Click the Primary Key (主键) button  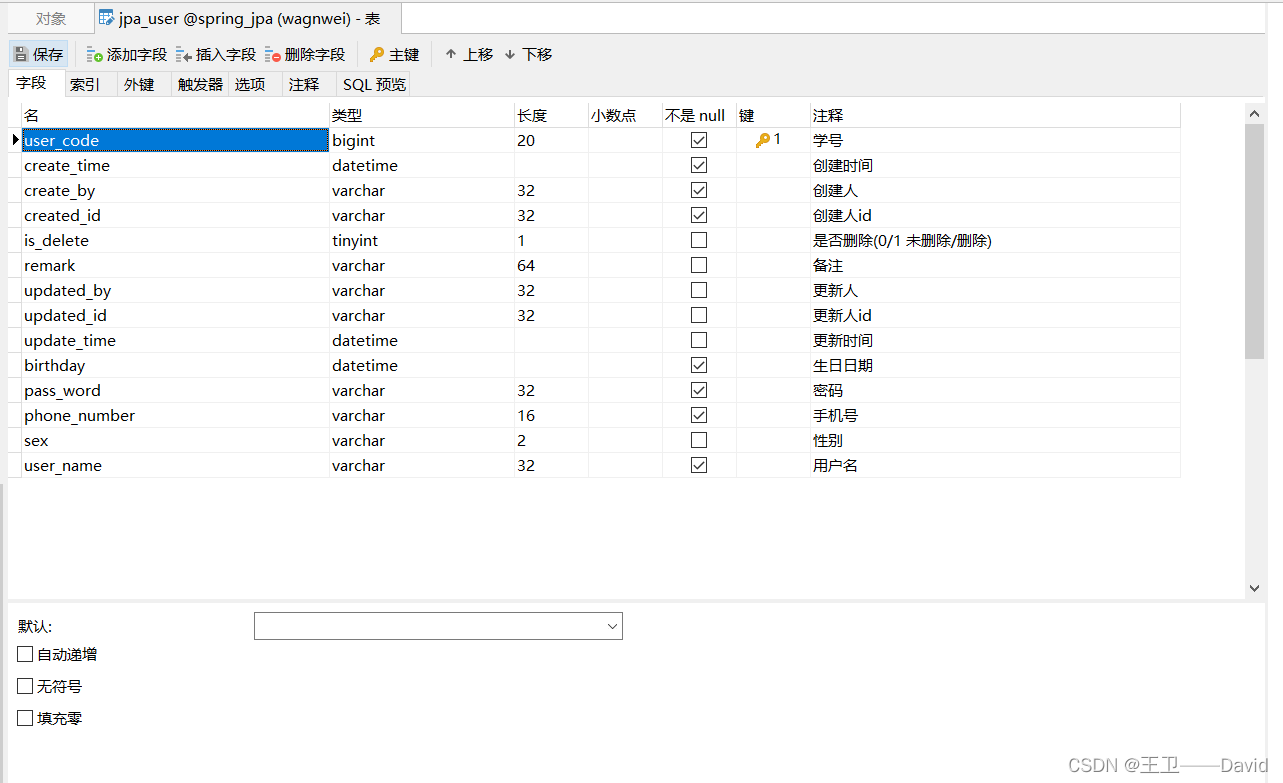click(394, 54)
